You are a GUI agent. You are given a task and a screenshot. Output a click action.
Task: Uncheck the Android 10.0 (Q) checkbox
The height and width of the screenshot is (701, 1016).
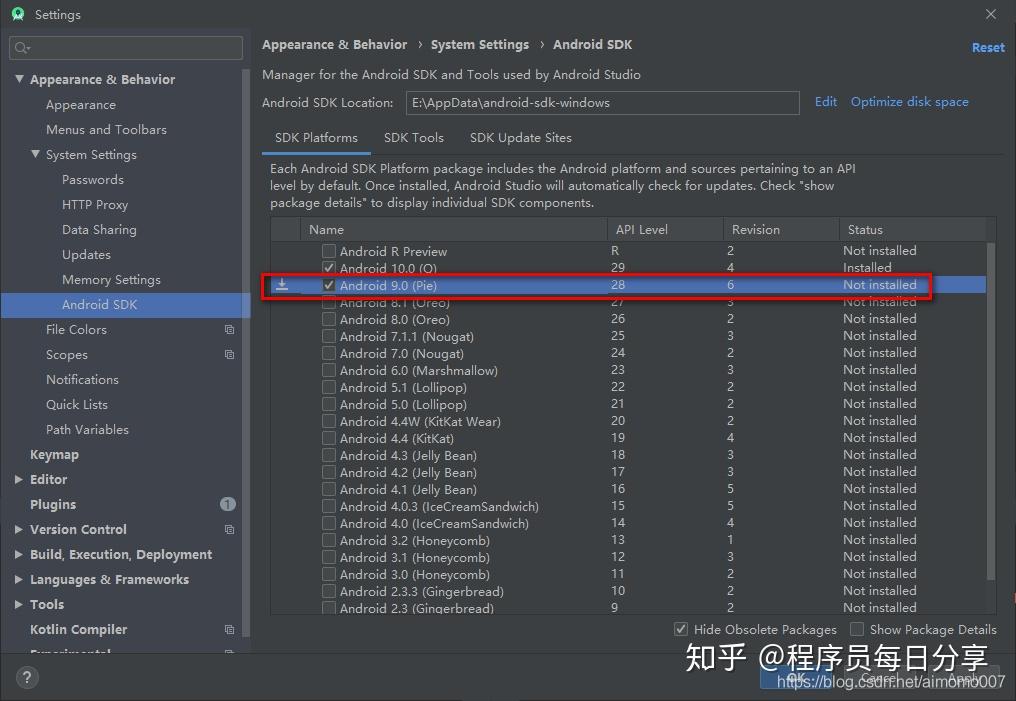click(329, 268)
